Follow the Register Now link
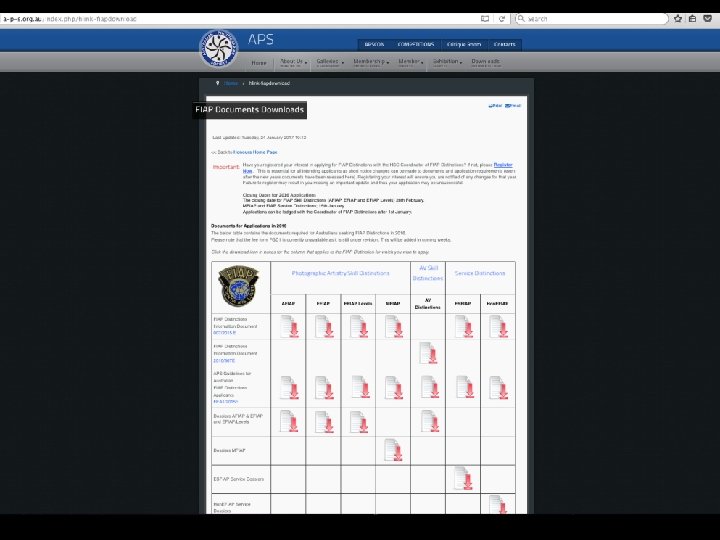This screenshot has width=720, height=540. click(x=503, y=165)
